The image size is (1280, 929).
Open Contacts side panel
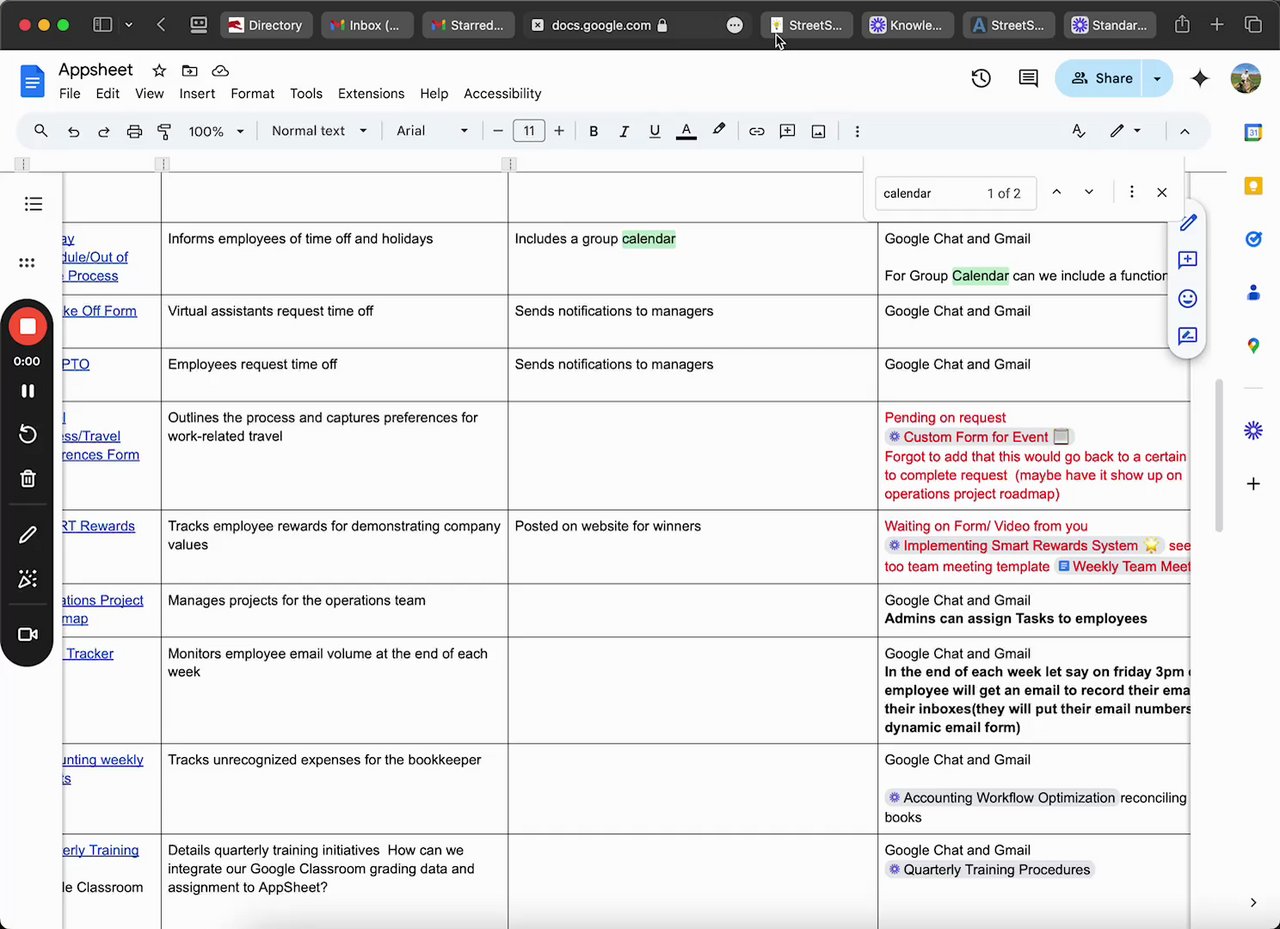(1253, 292)
